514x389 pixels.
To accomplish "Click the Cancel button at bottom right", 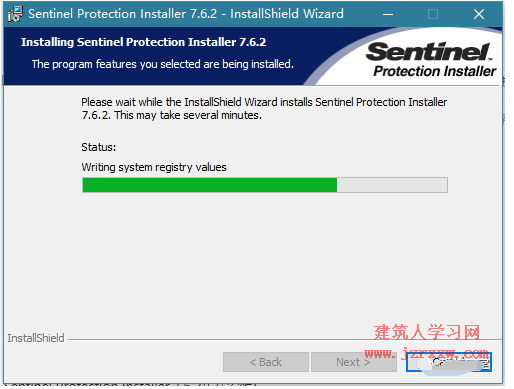I will pyautogui.click(x=449, y=362).
